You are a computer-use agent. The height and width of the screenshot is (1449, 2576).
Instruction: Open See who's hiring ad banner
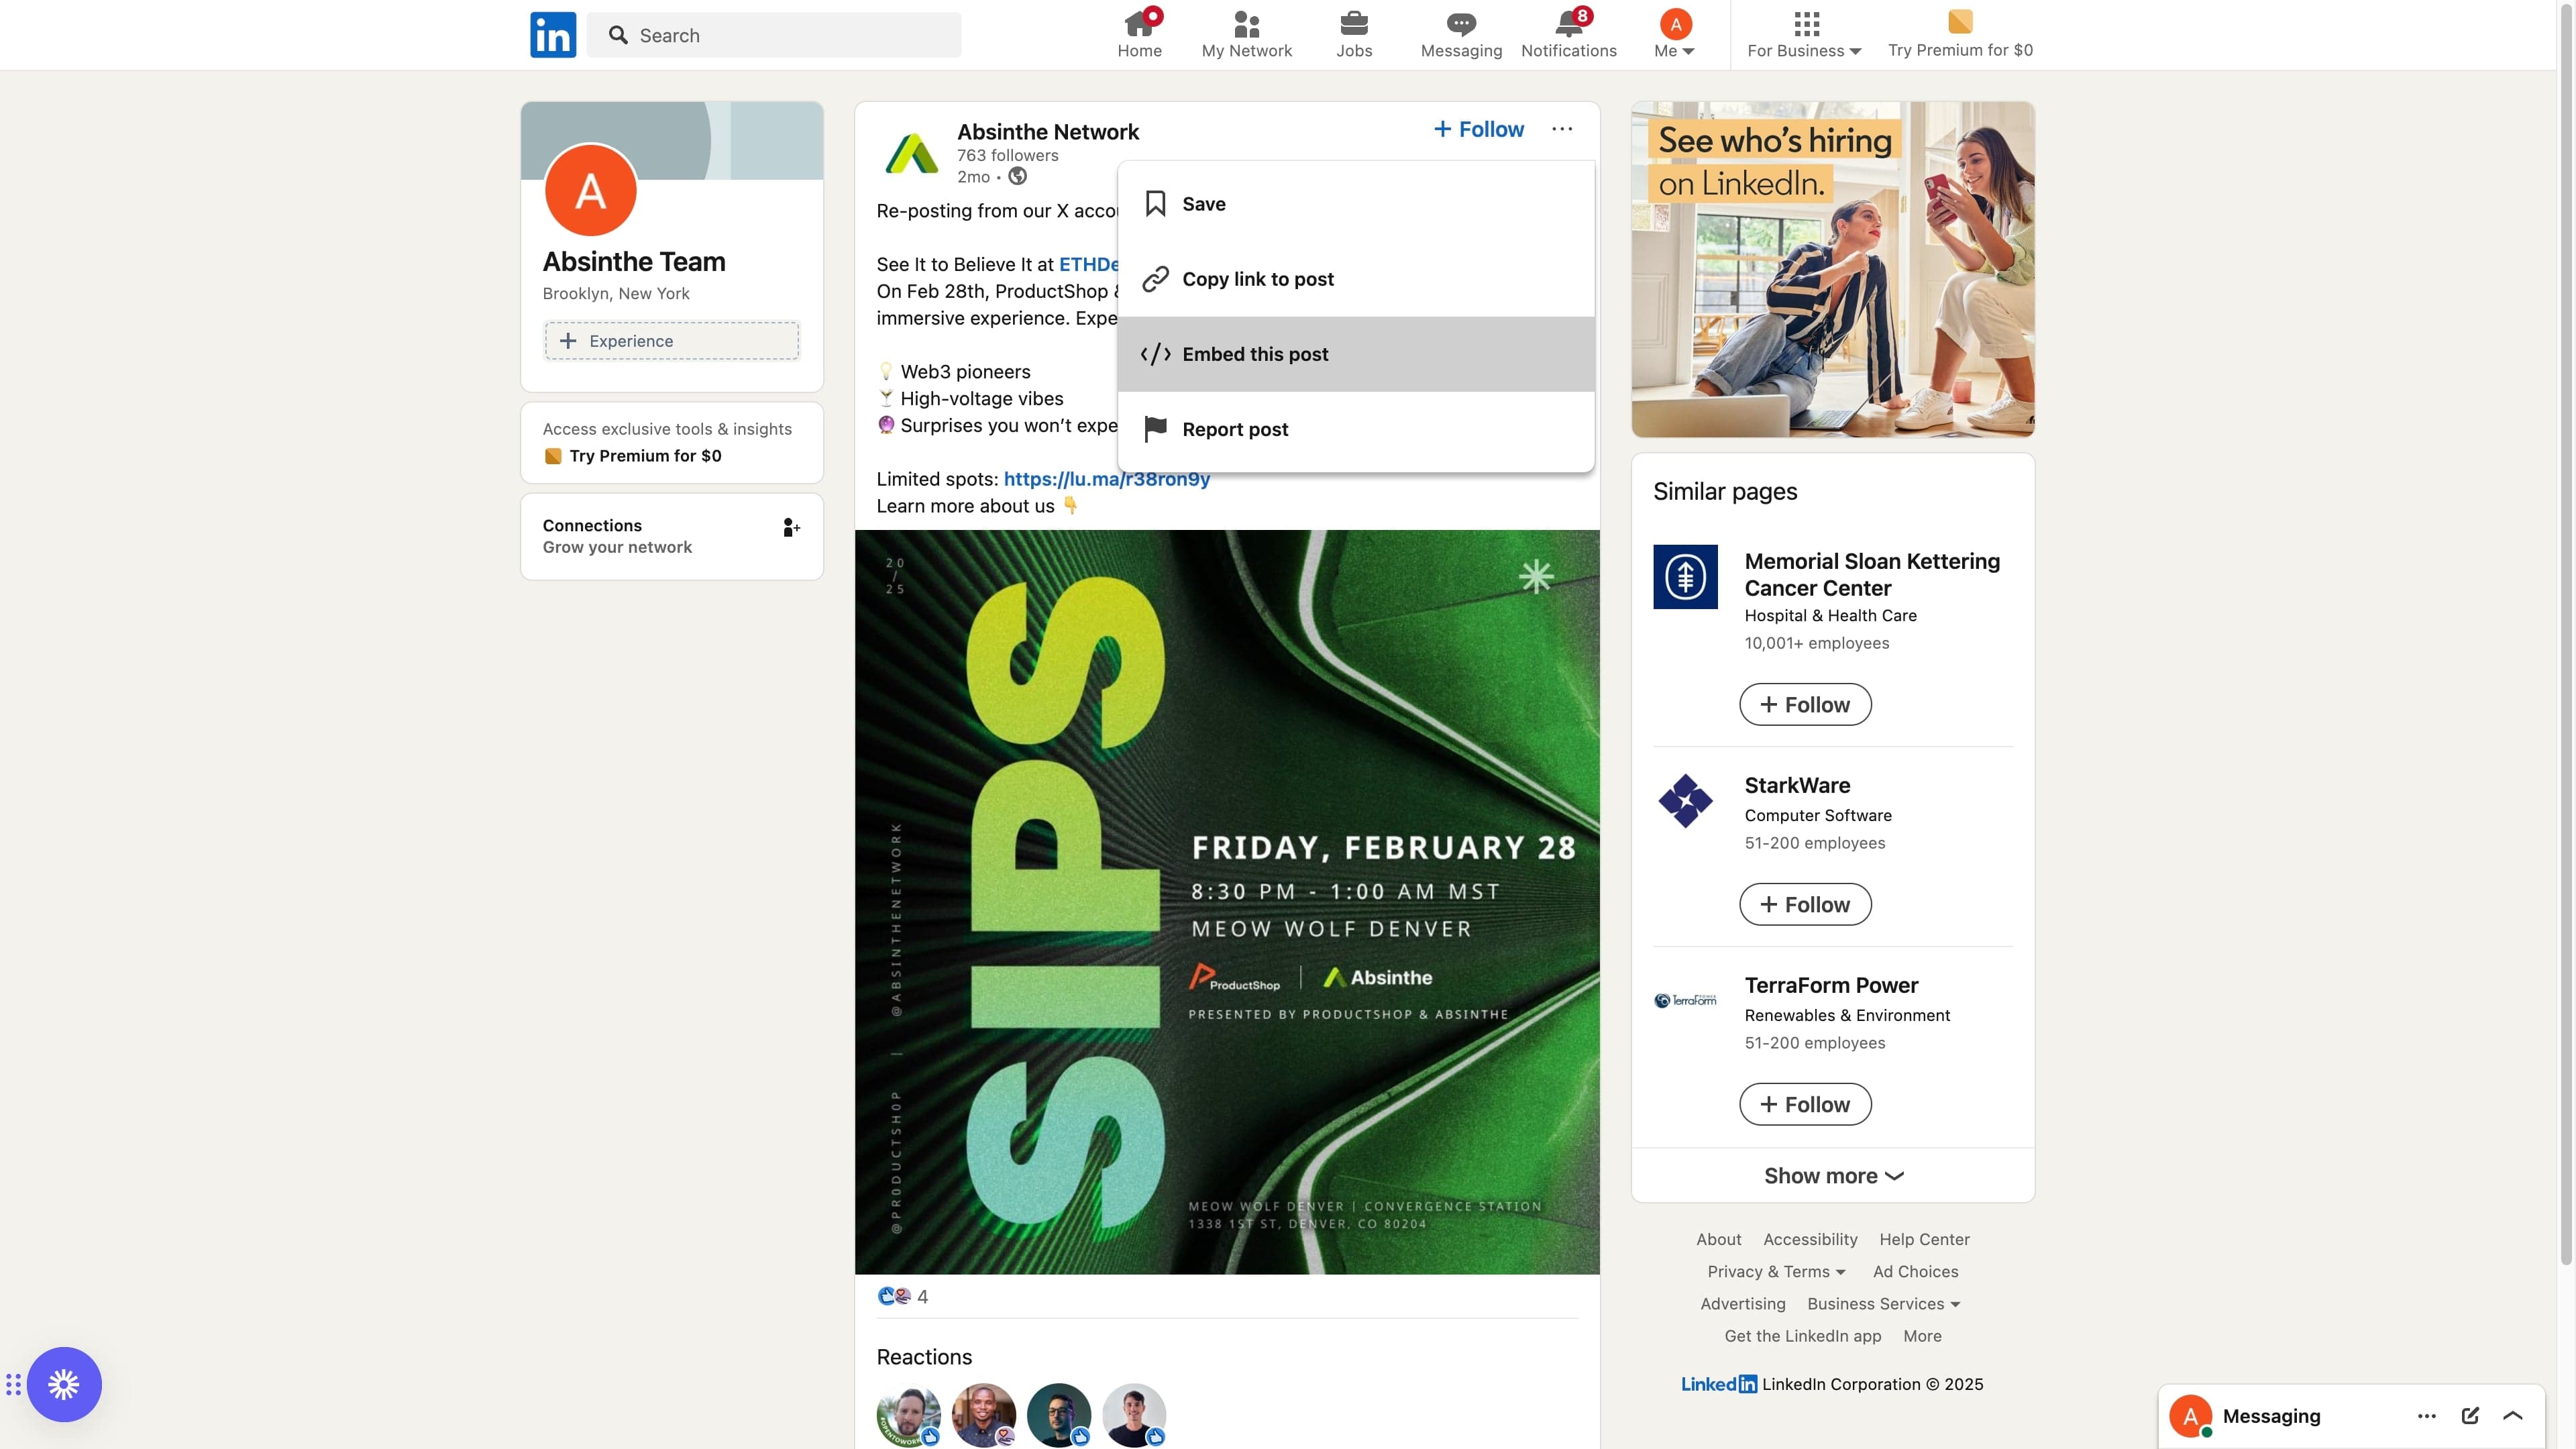1832,269
